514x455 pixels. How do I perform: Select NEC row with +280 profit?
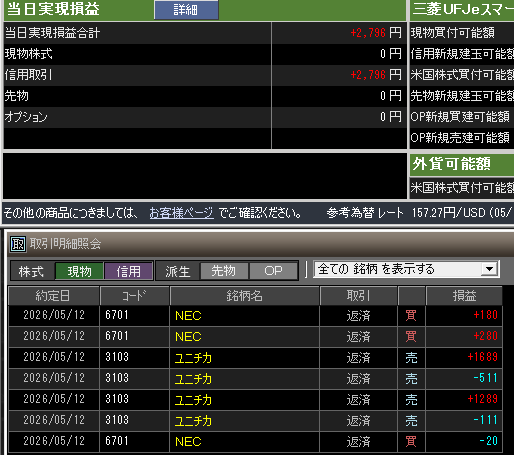(255, 336)
